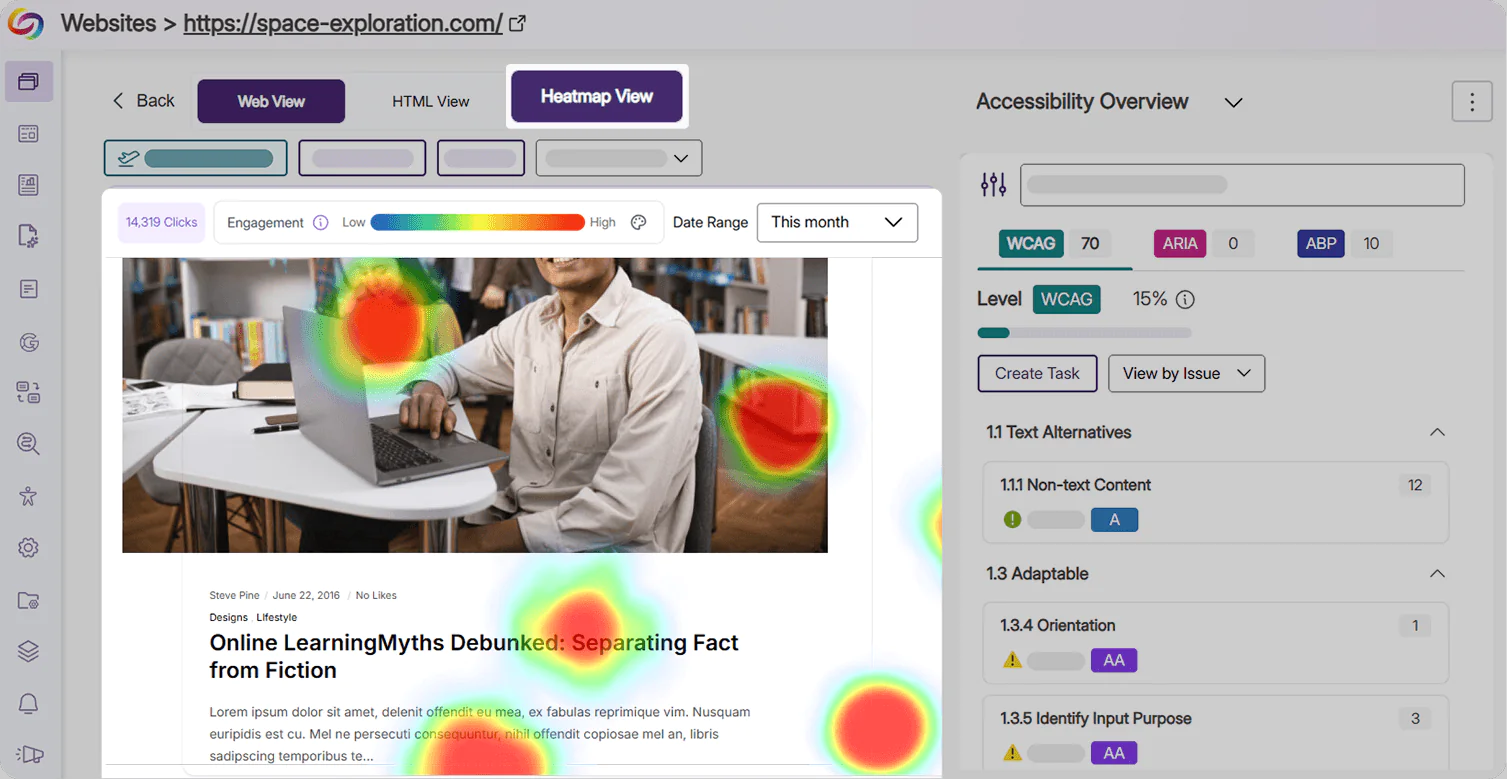The width and height of the screenshot is (1507, 780).
Task: Open the three-dot more options menu
Action: point(1472,101)
